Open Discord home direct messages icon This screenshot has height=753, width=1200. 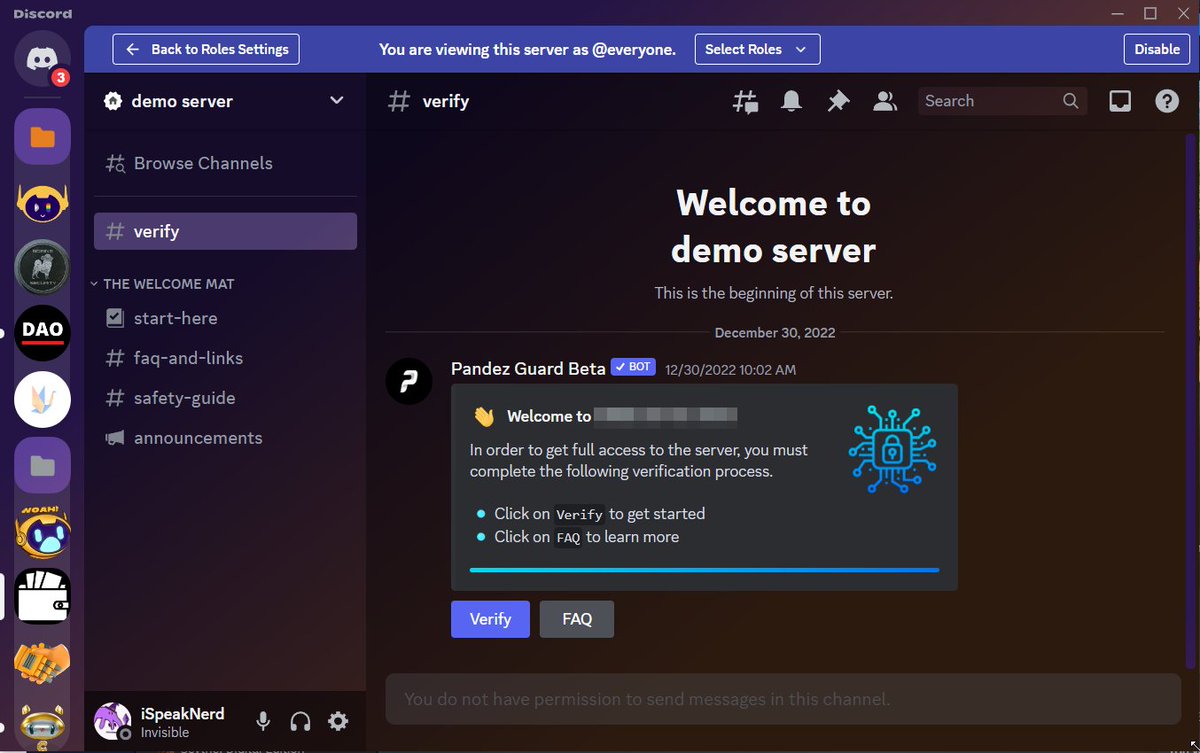click(x=42, y=59)
